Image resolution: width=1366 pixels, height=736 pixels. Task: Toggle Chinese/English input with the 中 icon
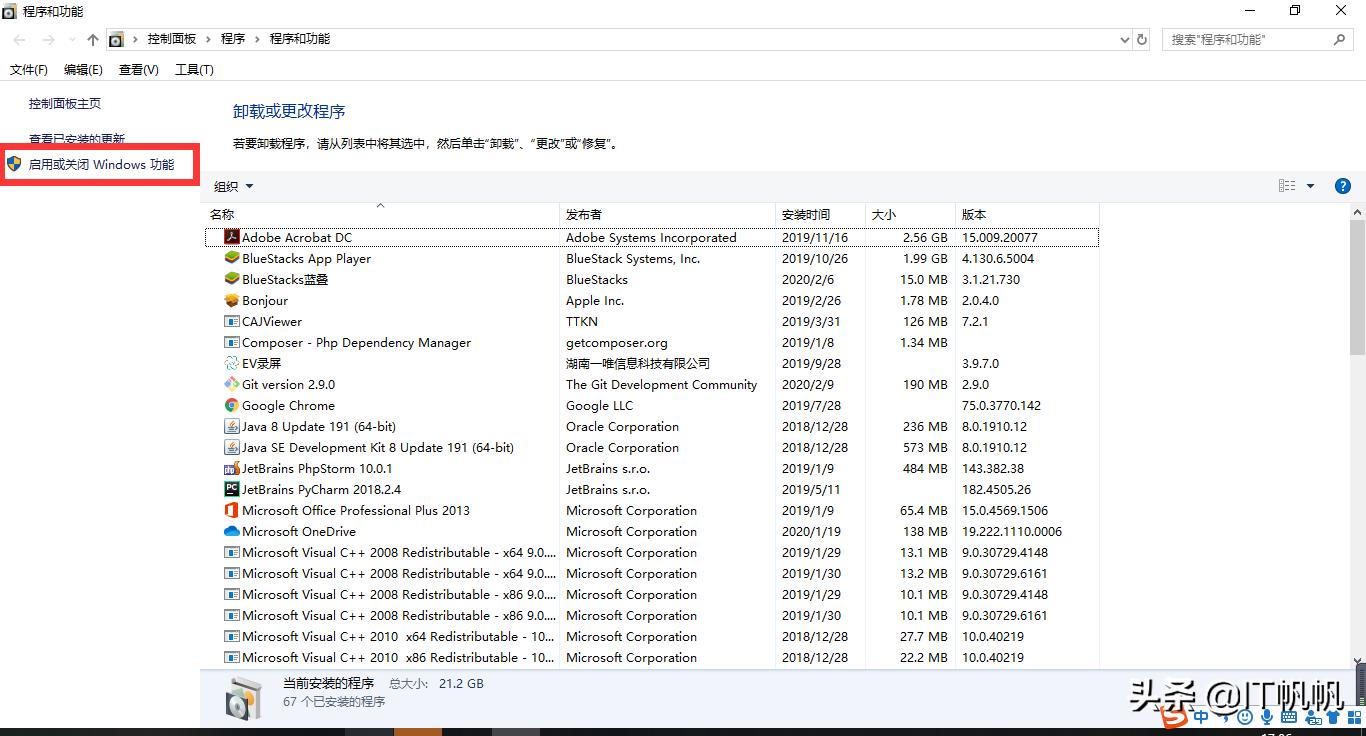[1202, 717]
